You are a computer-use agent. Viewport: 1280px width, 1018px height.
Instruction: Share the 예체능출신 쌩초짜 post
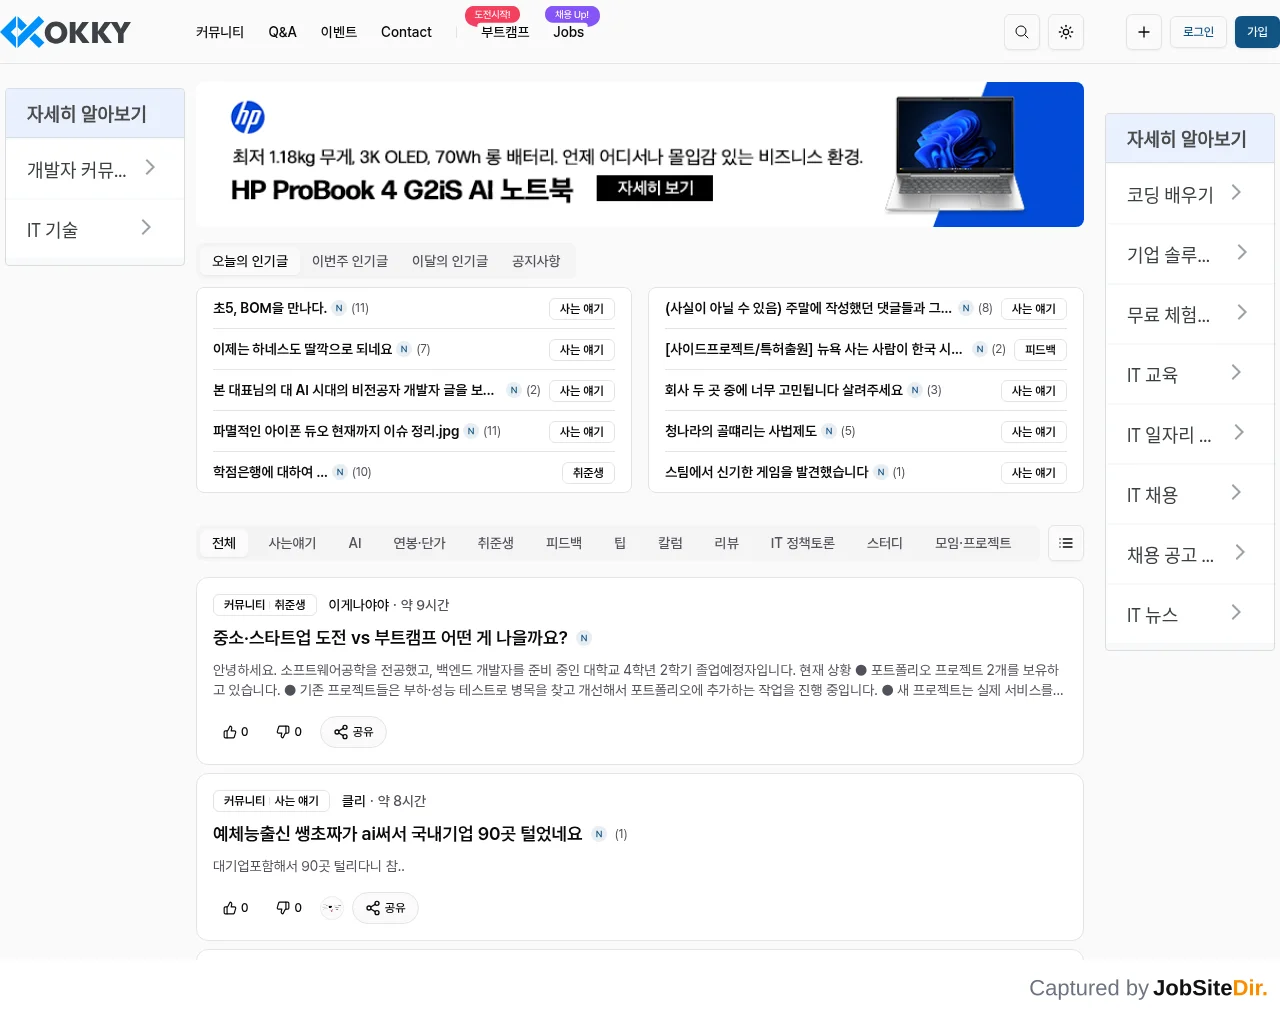[x=385, y=908]
